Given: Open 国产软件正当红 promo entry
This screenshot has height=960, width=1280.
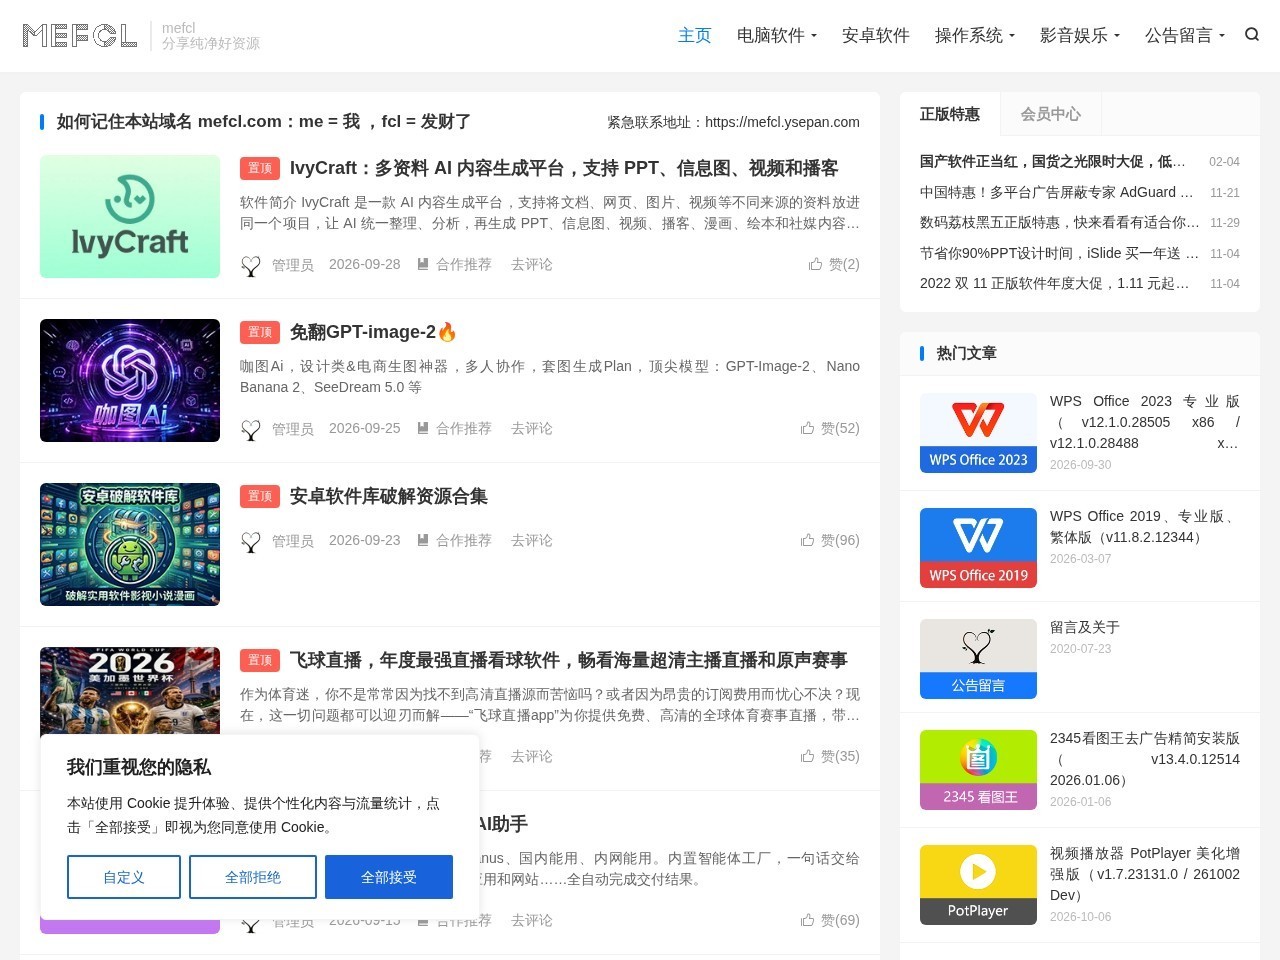Looking at the screenshot, I should [1053, 161].
